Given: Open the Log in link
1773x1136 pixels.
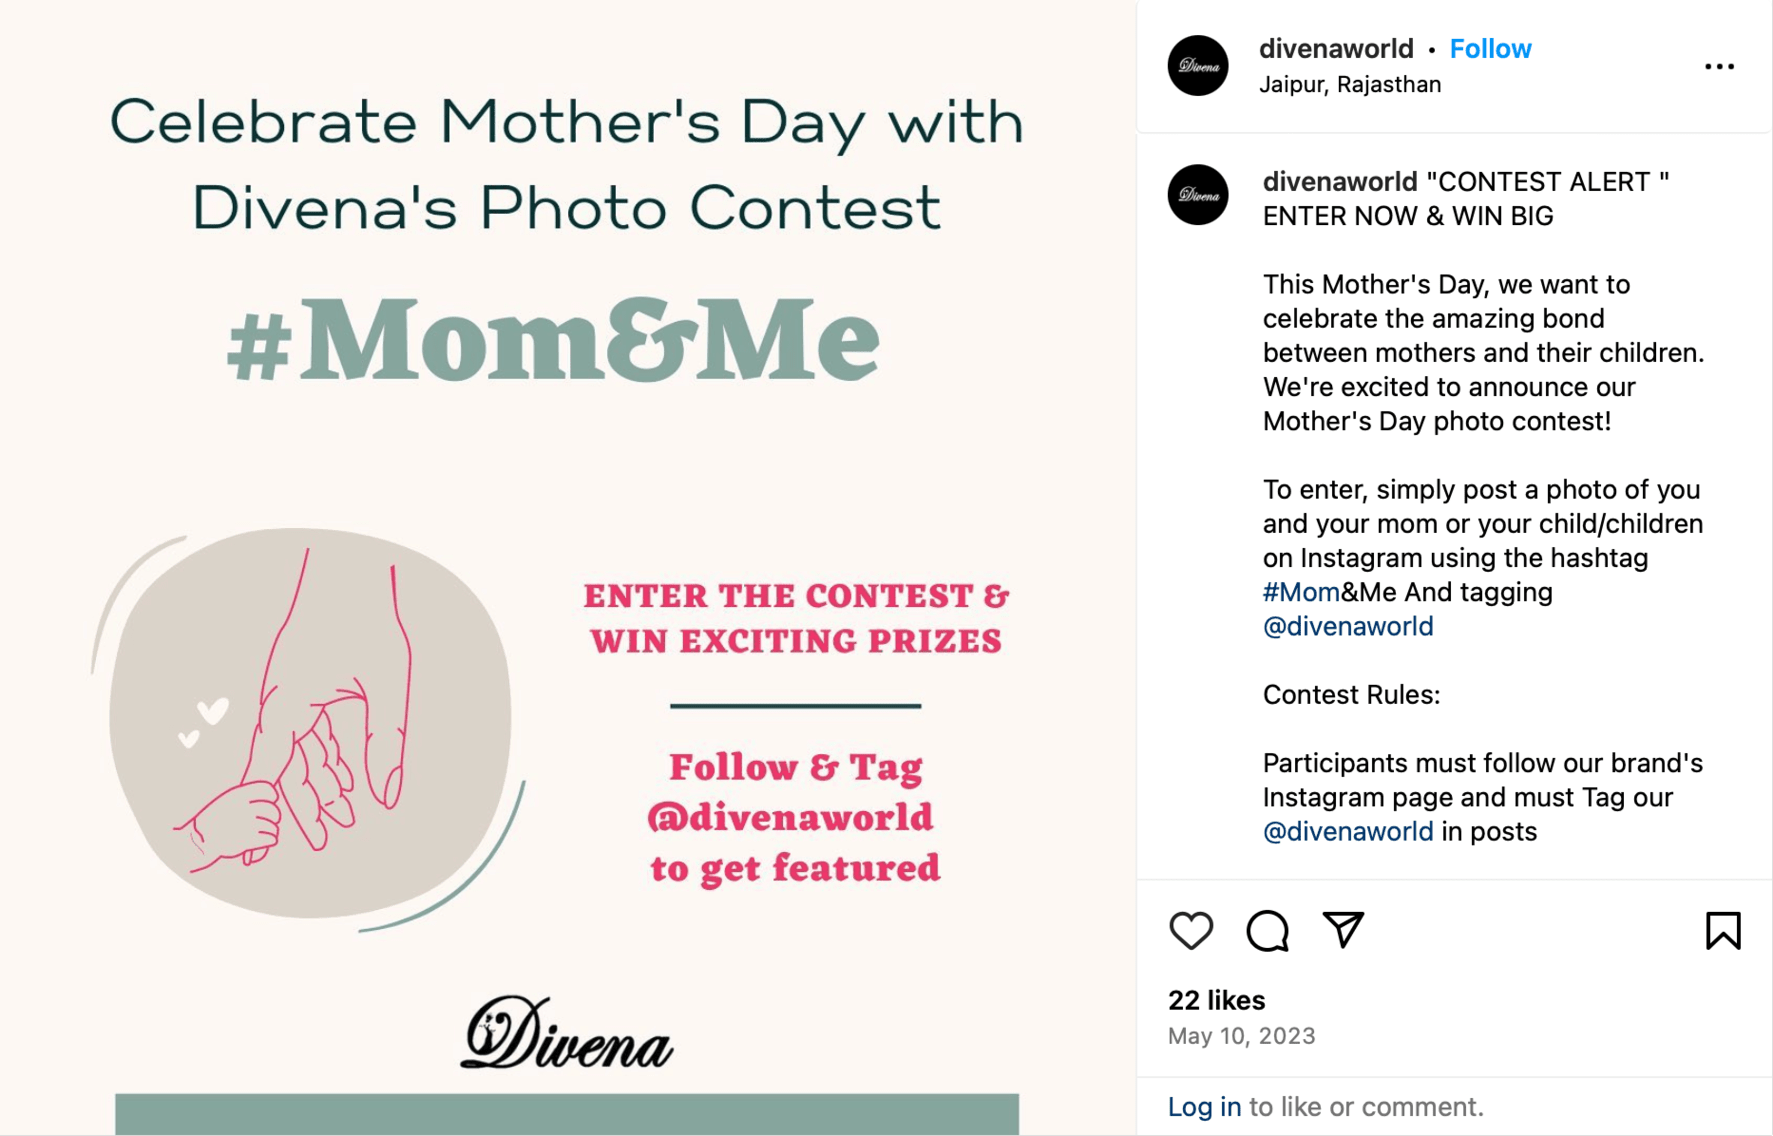Looking at the screenshot, I should (x=1204, y=1107).
